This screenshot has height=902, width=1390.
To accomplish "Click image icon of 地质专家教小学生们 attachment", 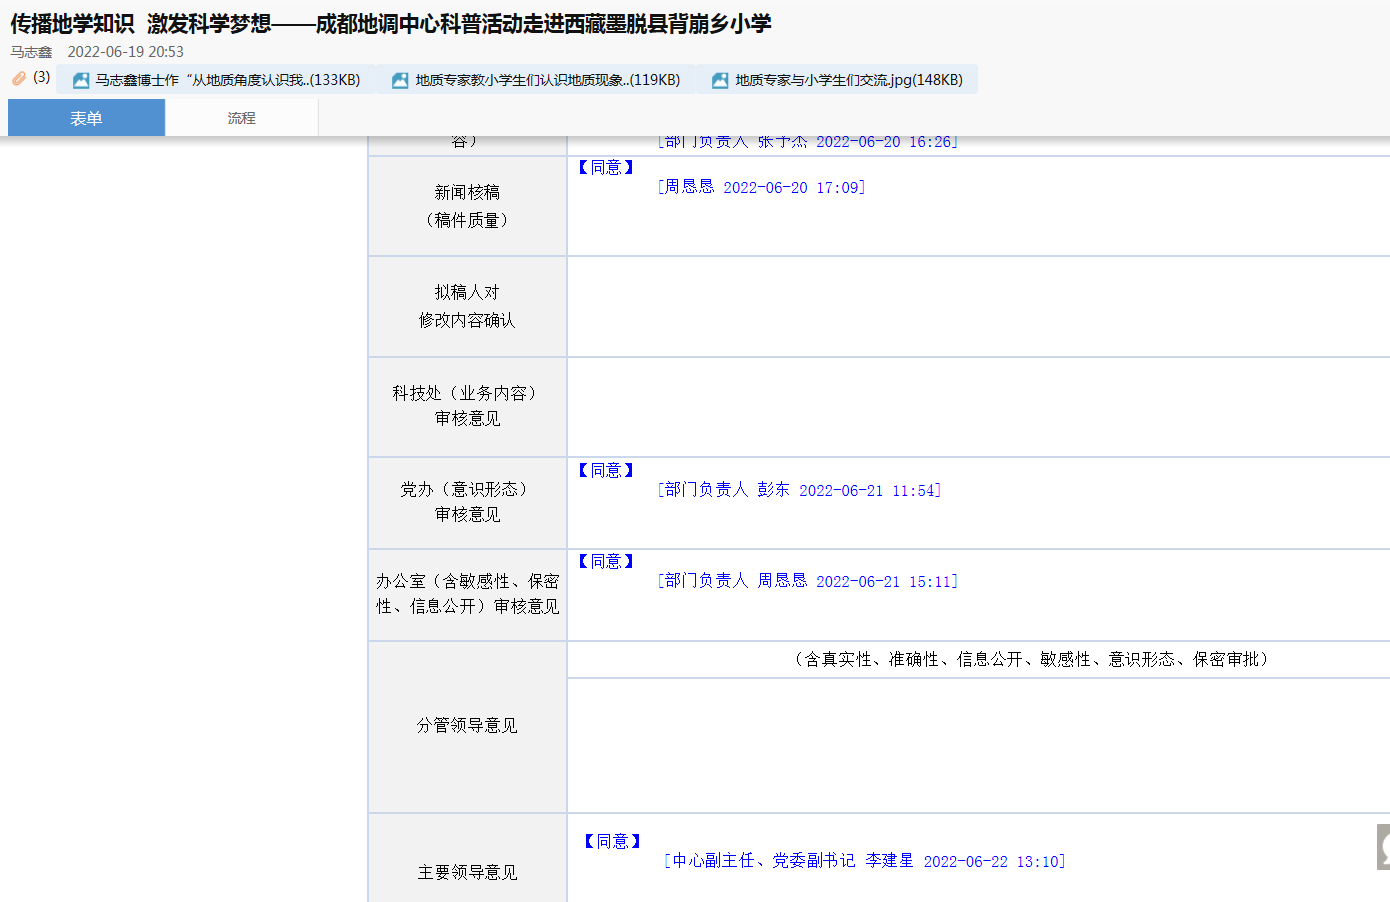I will (x=400, y=81).
